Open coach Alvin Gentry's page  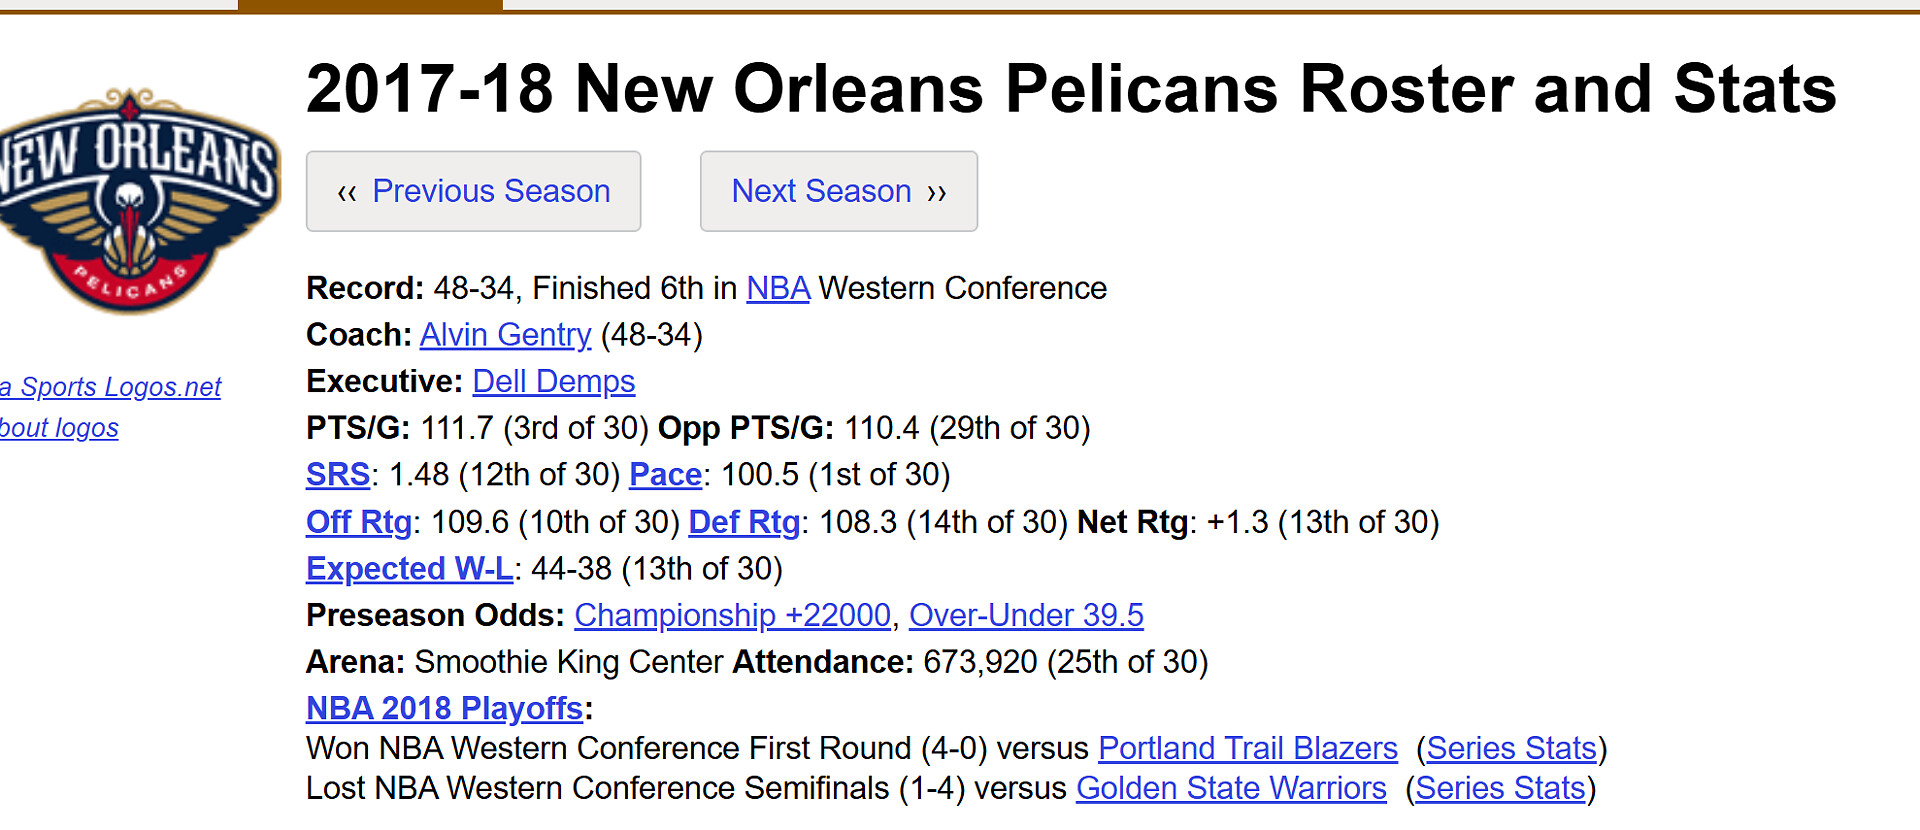[x=505, y=335]
